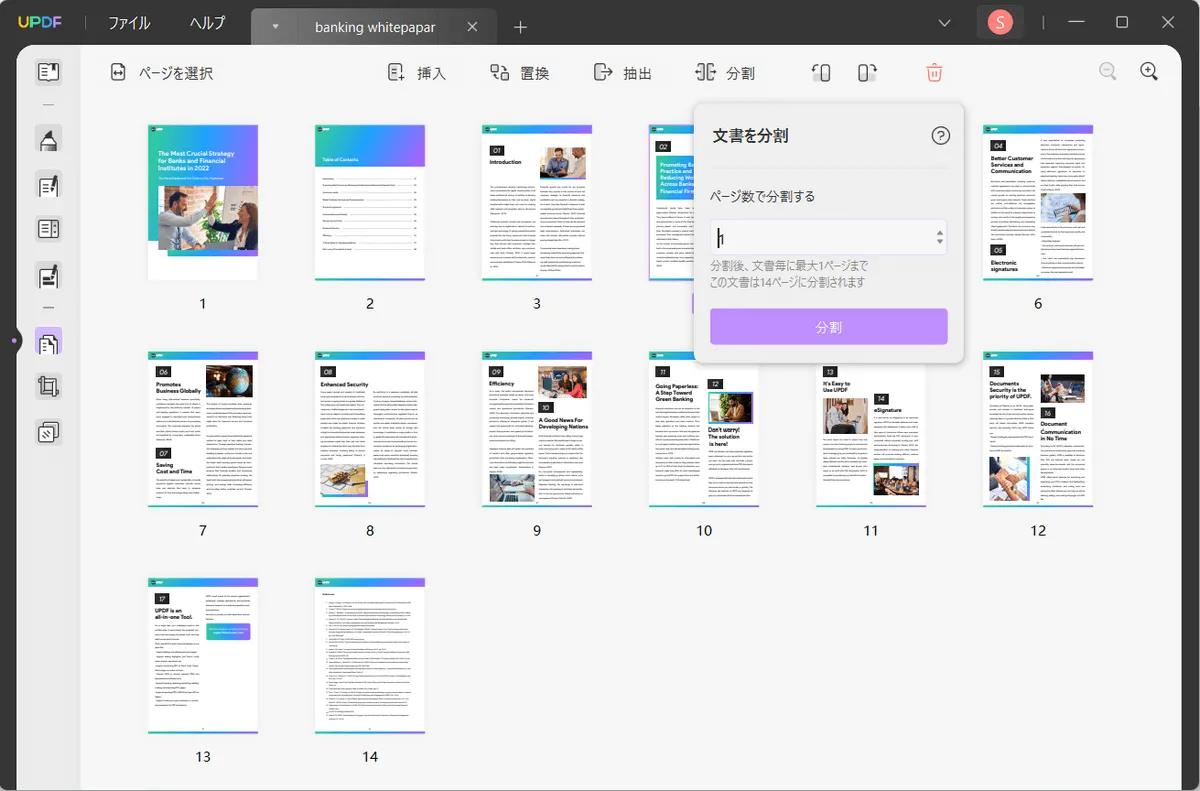Screen dimensions: 1200x791
Task: Click the zoom in magnifier icon
Action: pos(1149,71)
